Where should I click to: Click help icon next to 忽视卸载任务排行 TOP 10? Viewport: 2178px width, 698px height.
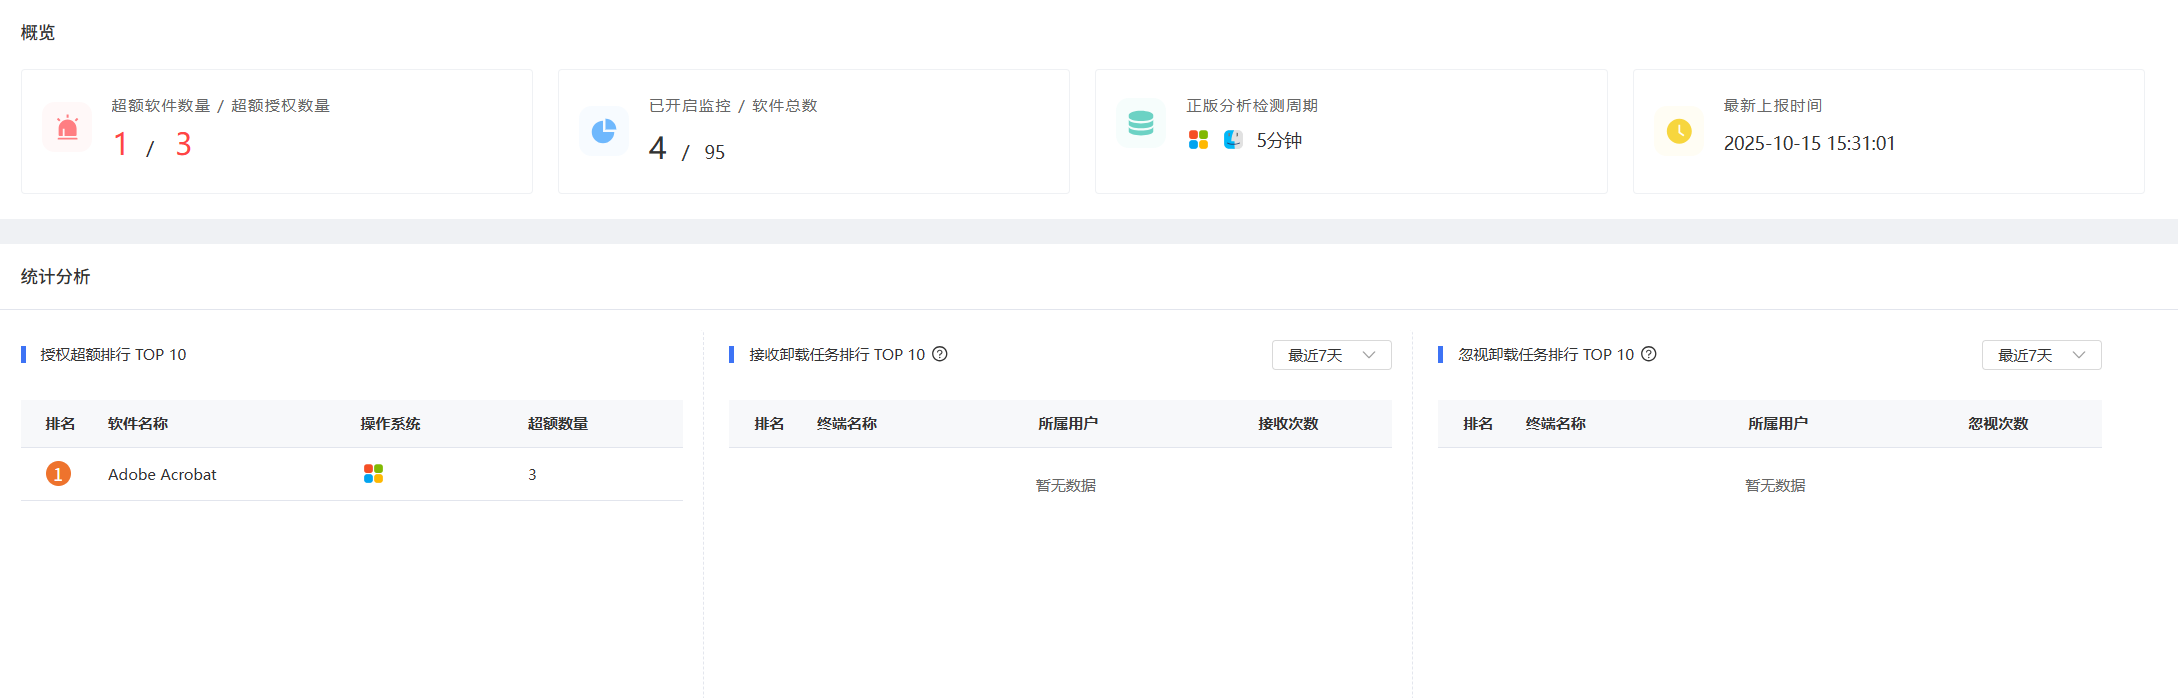[x=1649, y=354]
